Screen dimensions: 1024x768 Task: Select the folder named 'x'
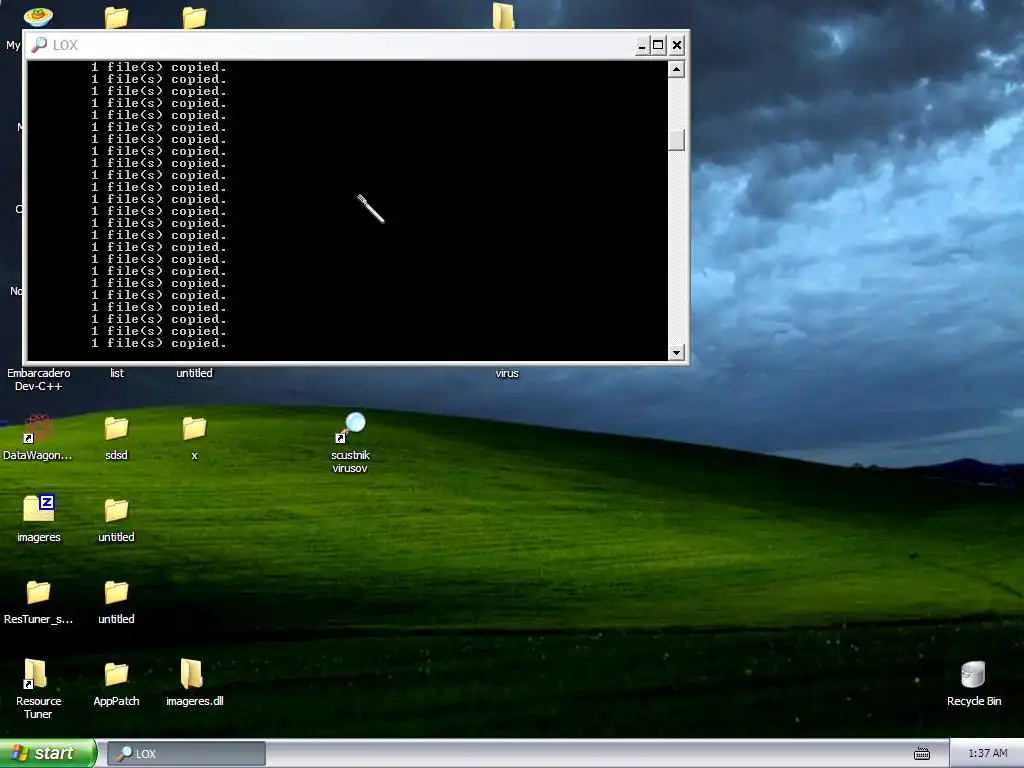pyautogui.click(x=194, y=428)
